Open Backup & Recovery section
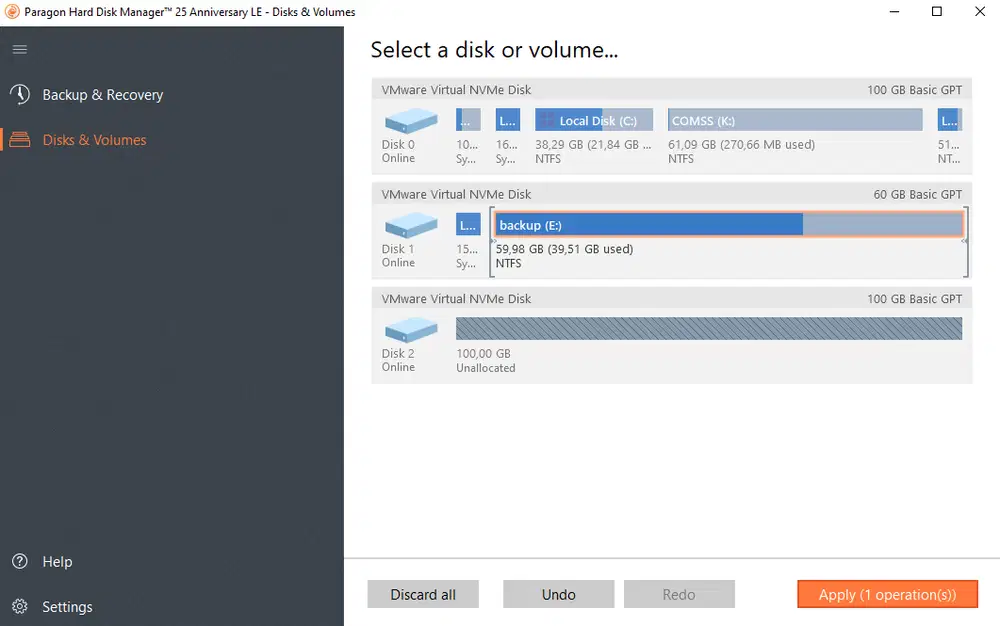Viewport: 1000px width, 626px height. (x=103, y=95)
